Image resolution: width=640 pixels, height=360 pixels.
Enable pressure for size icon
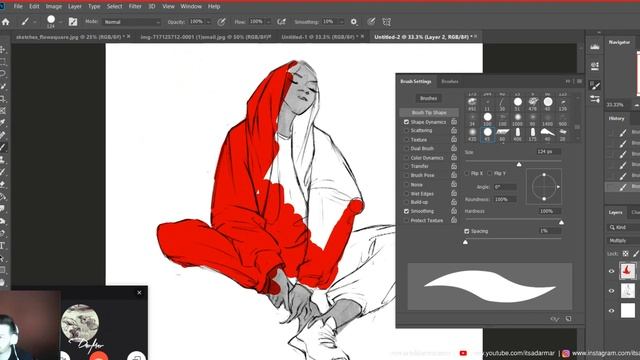(371, 22)
